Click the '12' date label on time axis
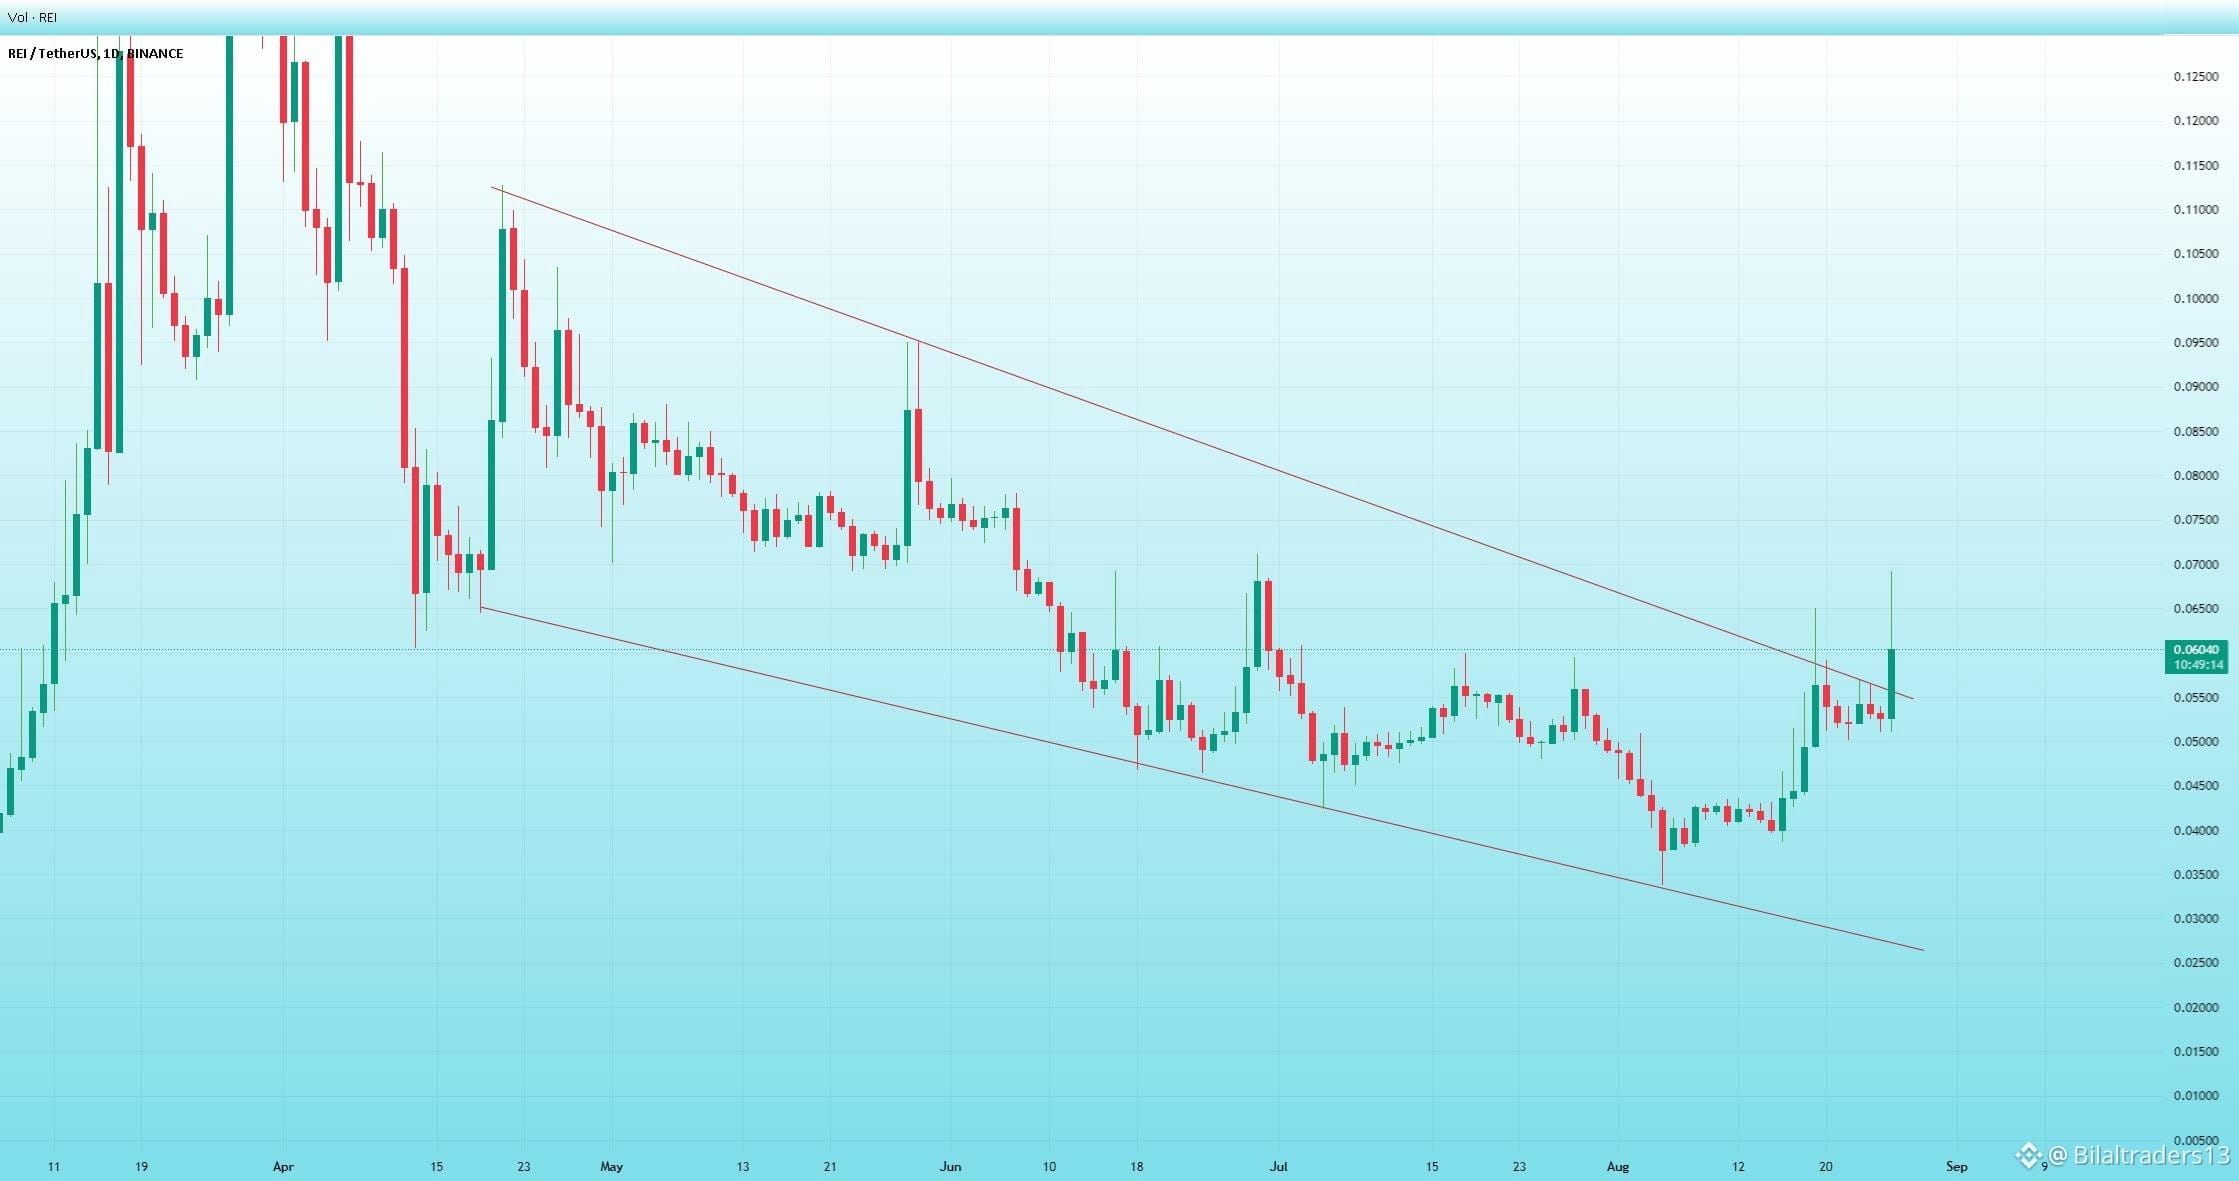Viewport: 2239px width, 1181px height. pyautogui.click(x=1738, y=1167)
